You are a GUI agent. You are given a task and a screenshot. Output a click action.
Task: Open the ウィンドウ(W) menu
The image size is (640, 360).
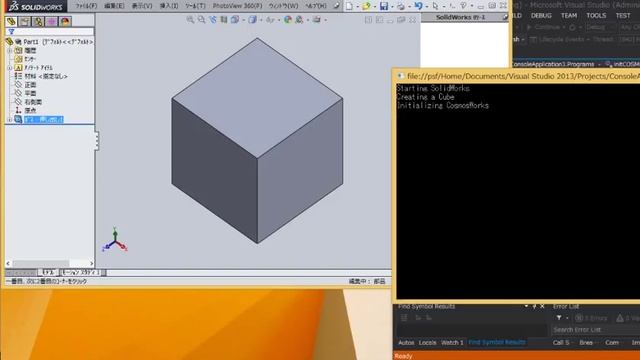(283, 6)
